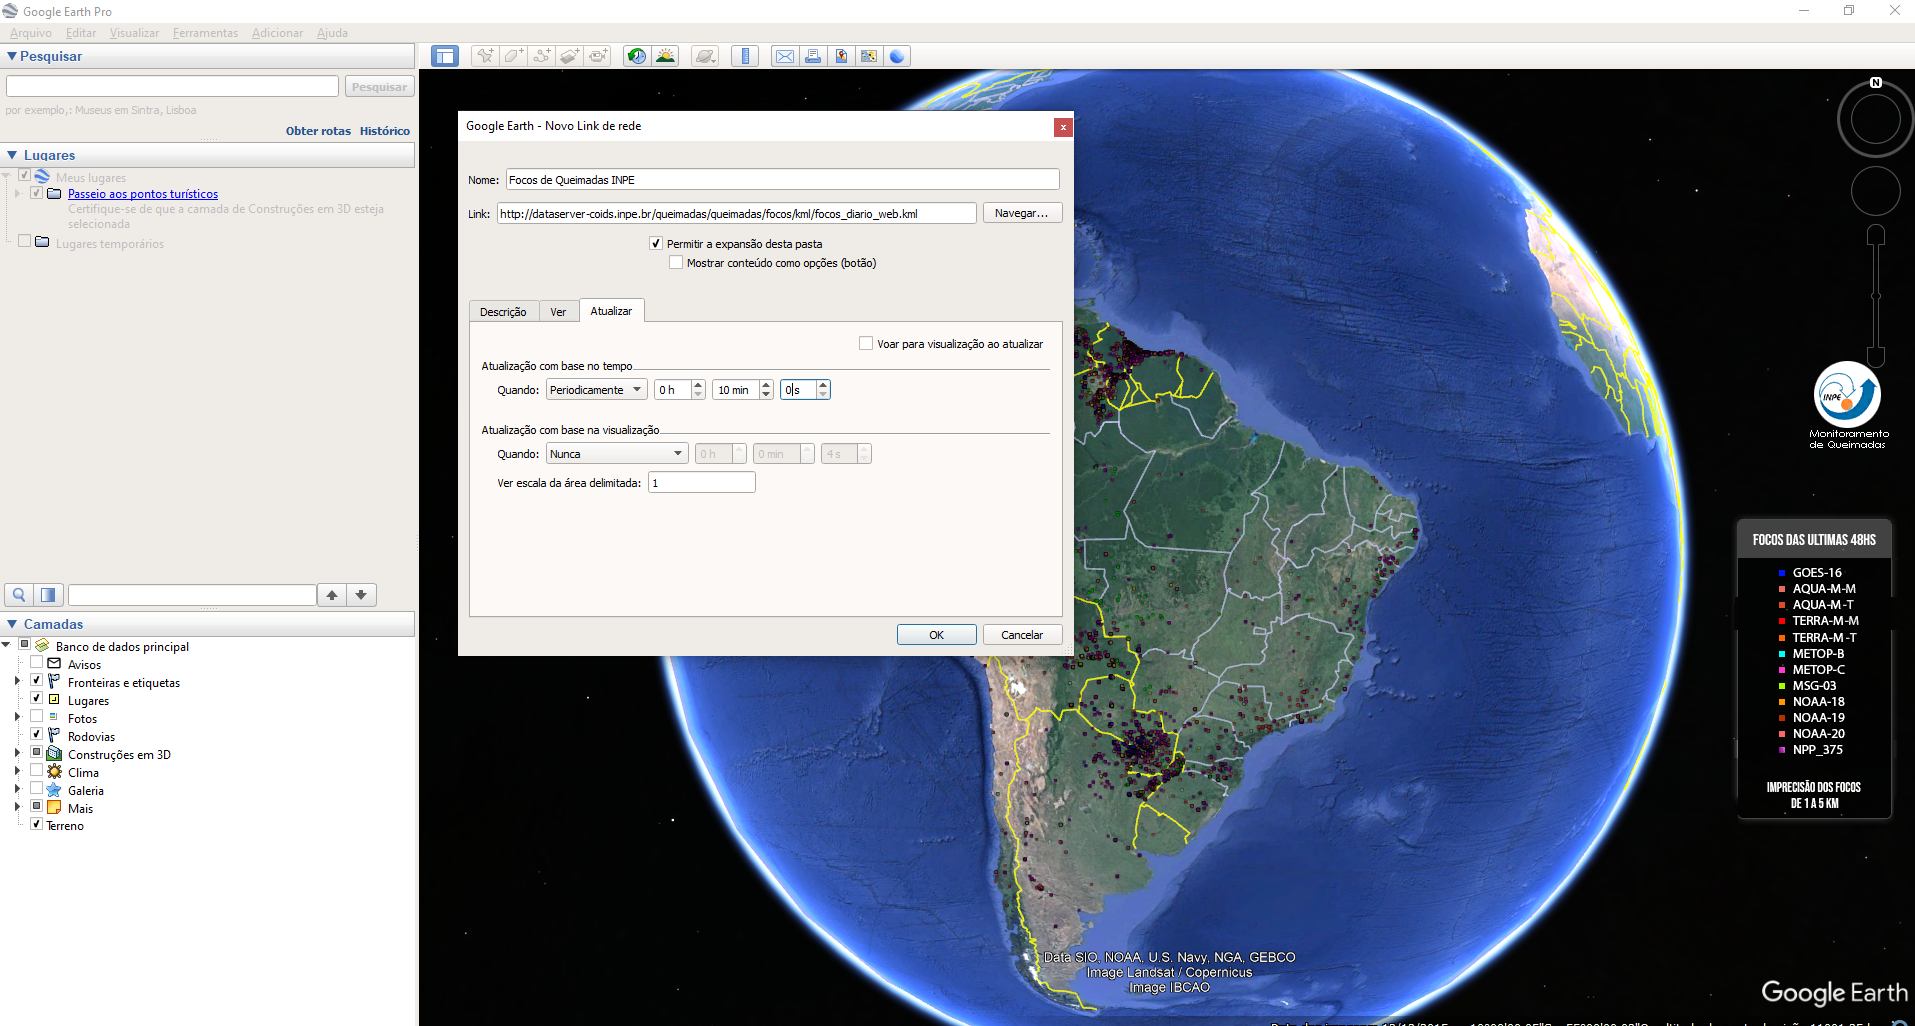The width and height of the screenshot is (1915, 1026).
Task: Open the 'Nunca' view refresh dropdown
Action: coord(616,454)
